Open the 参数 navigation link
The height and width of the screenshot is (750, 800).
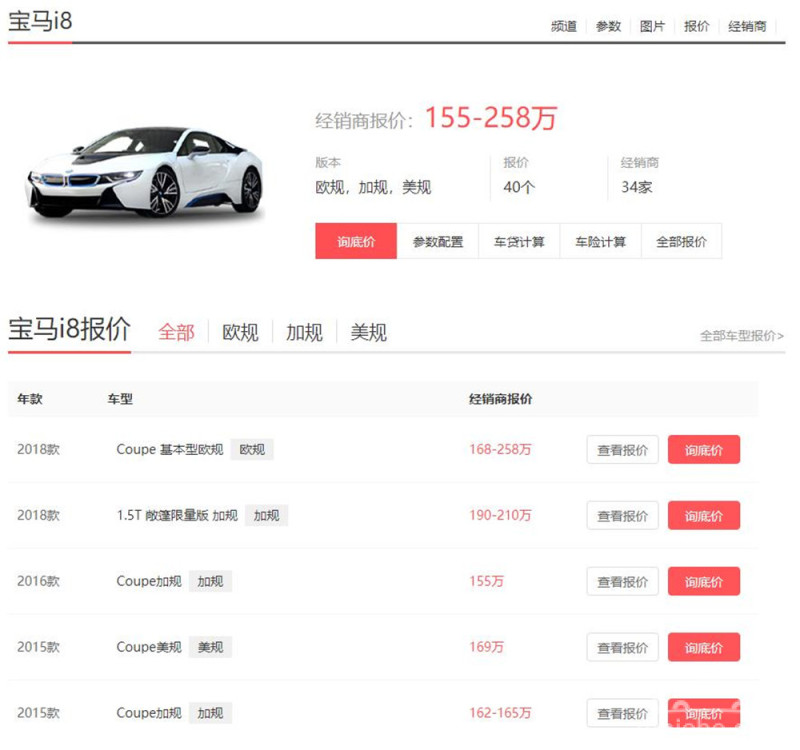[x=608, y=26]
